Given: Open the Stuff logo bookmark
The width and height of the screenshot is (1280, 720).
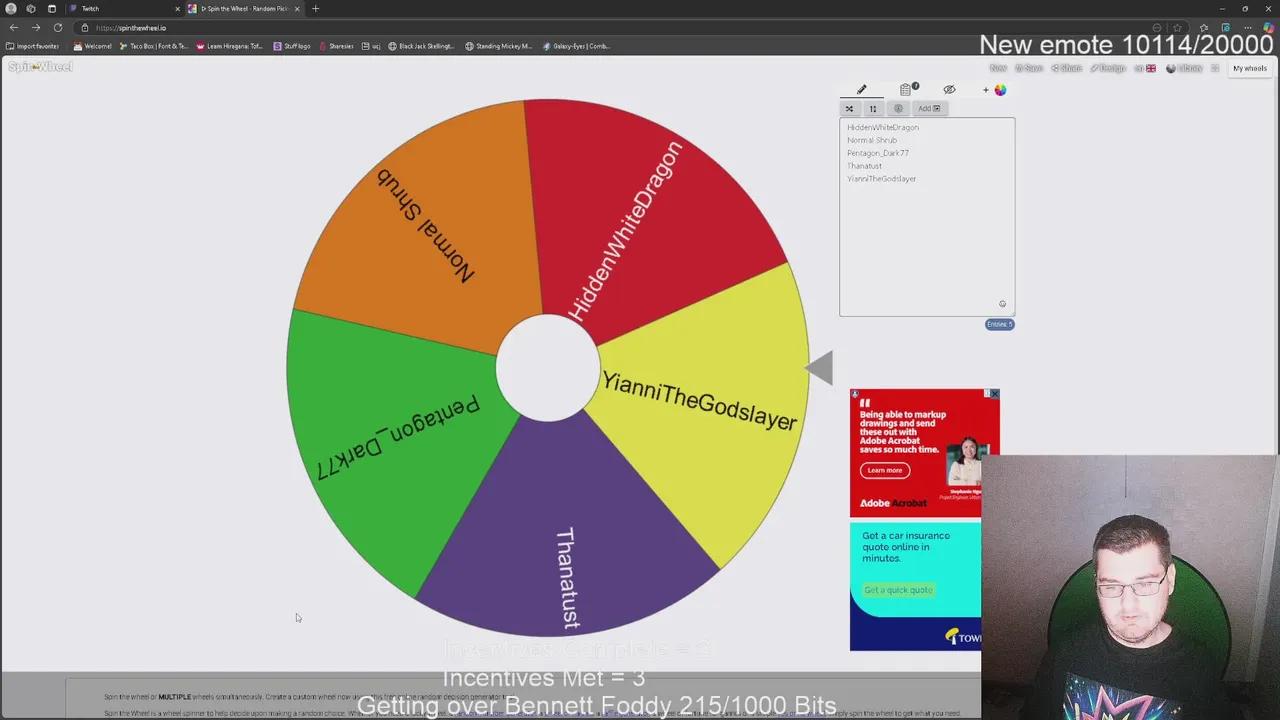Looking at the screenshot, I should [292, 46].
